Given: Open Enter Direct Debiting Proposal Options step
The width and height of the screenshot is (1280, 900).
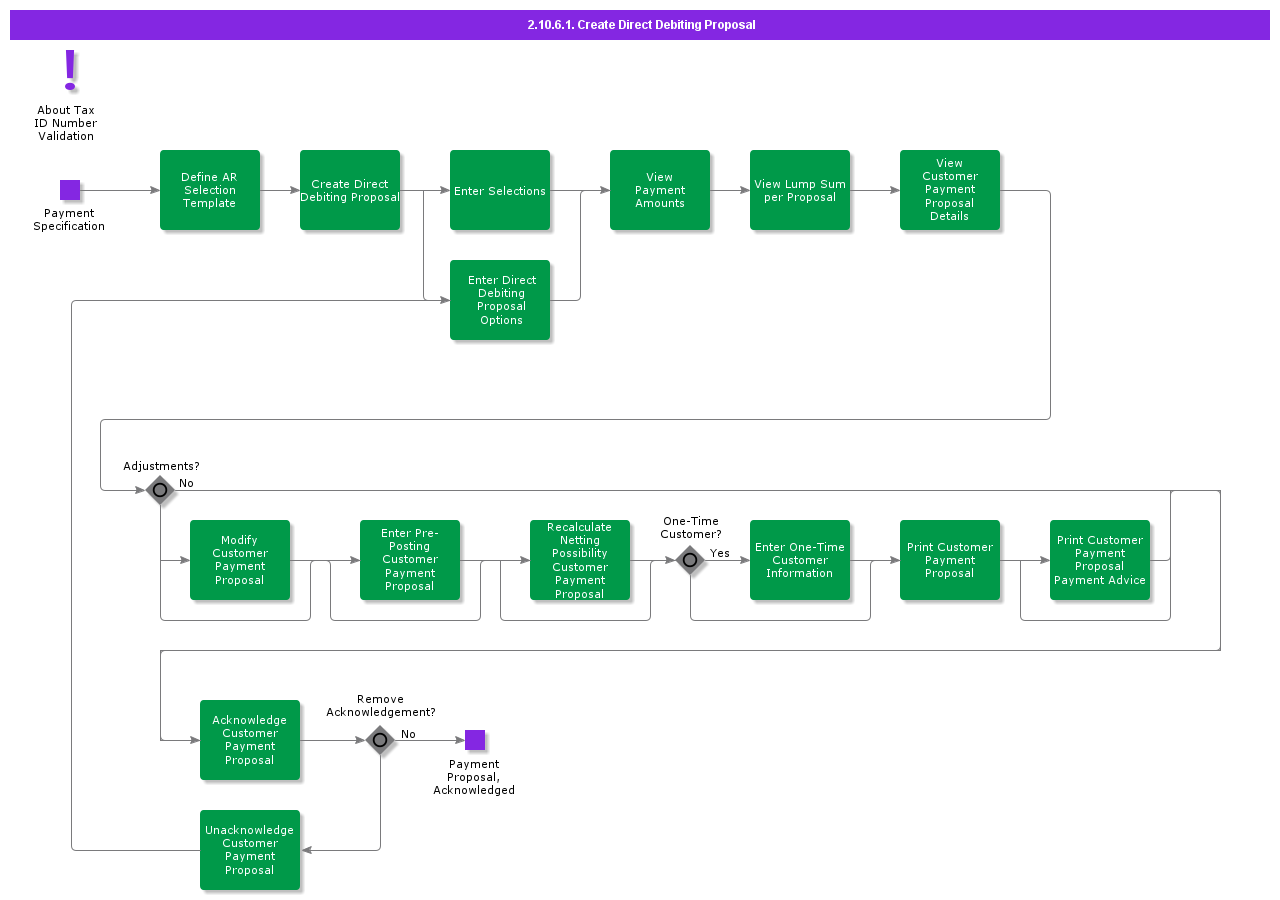Looking at the screenshot, I should point(500,300).
